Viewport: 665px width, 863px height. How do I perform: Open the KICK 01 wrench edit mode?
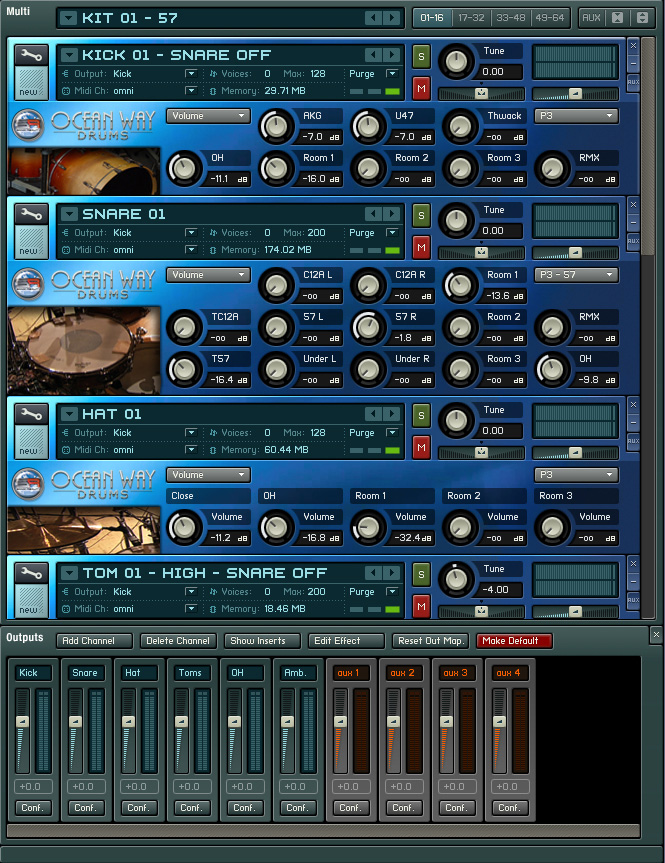click(x=30, y=55)
